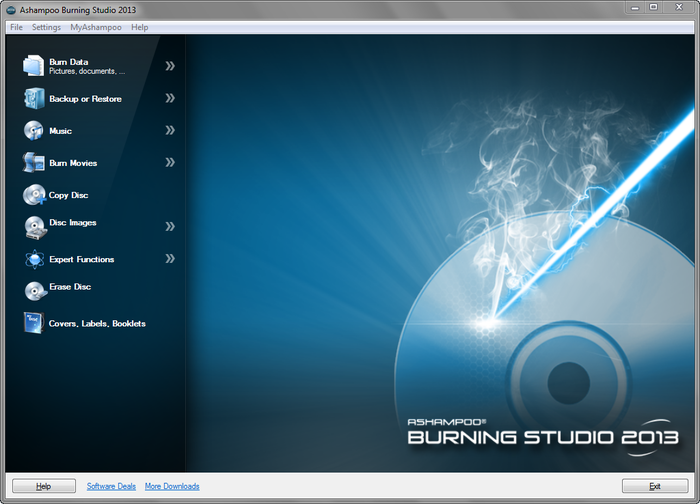The image size is (700, 504).
Task: Select the Burn Data label
Action: tap(69, 62)
